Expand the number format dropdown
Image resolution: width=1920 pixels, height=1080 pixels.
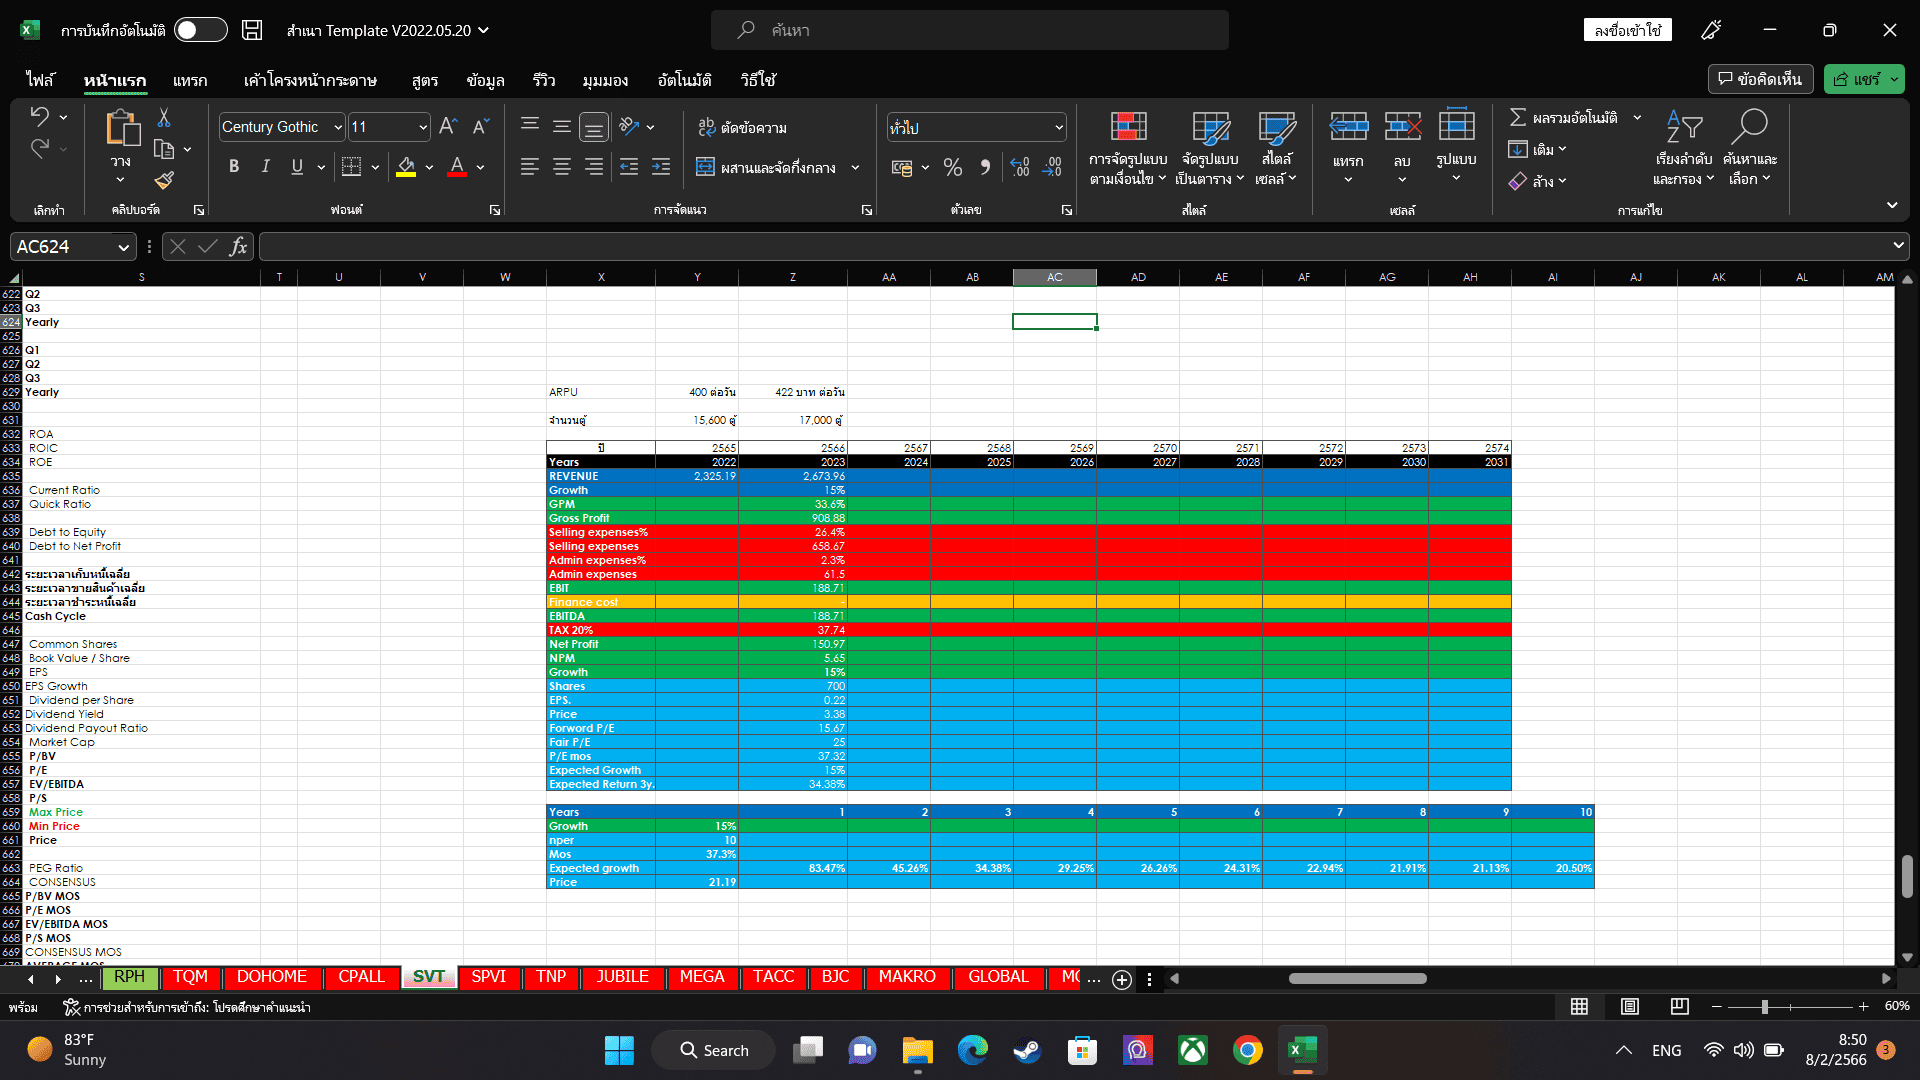click(x=1058, y=127)
